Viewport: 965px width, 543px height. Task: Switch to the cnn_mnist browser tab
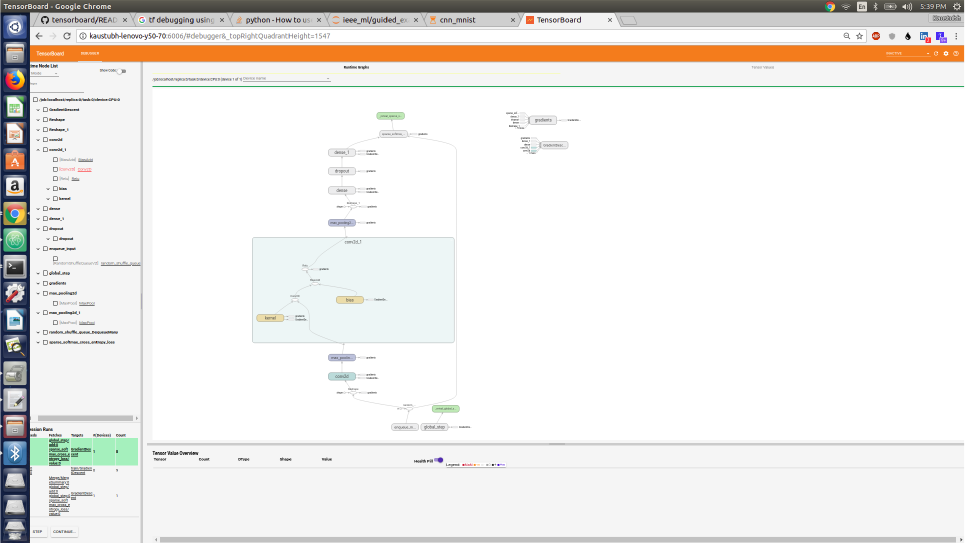(471, 20)
